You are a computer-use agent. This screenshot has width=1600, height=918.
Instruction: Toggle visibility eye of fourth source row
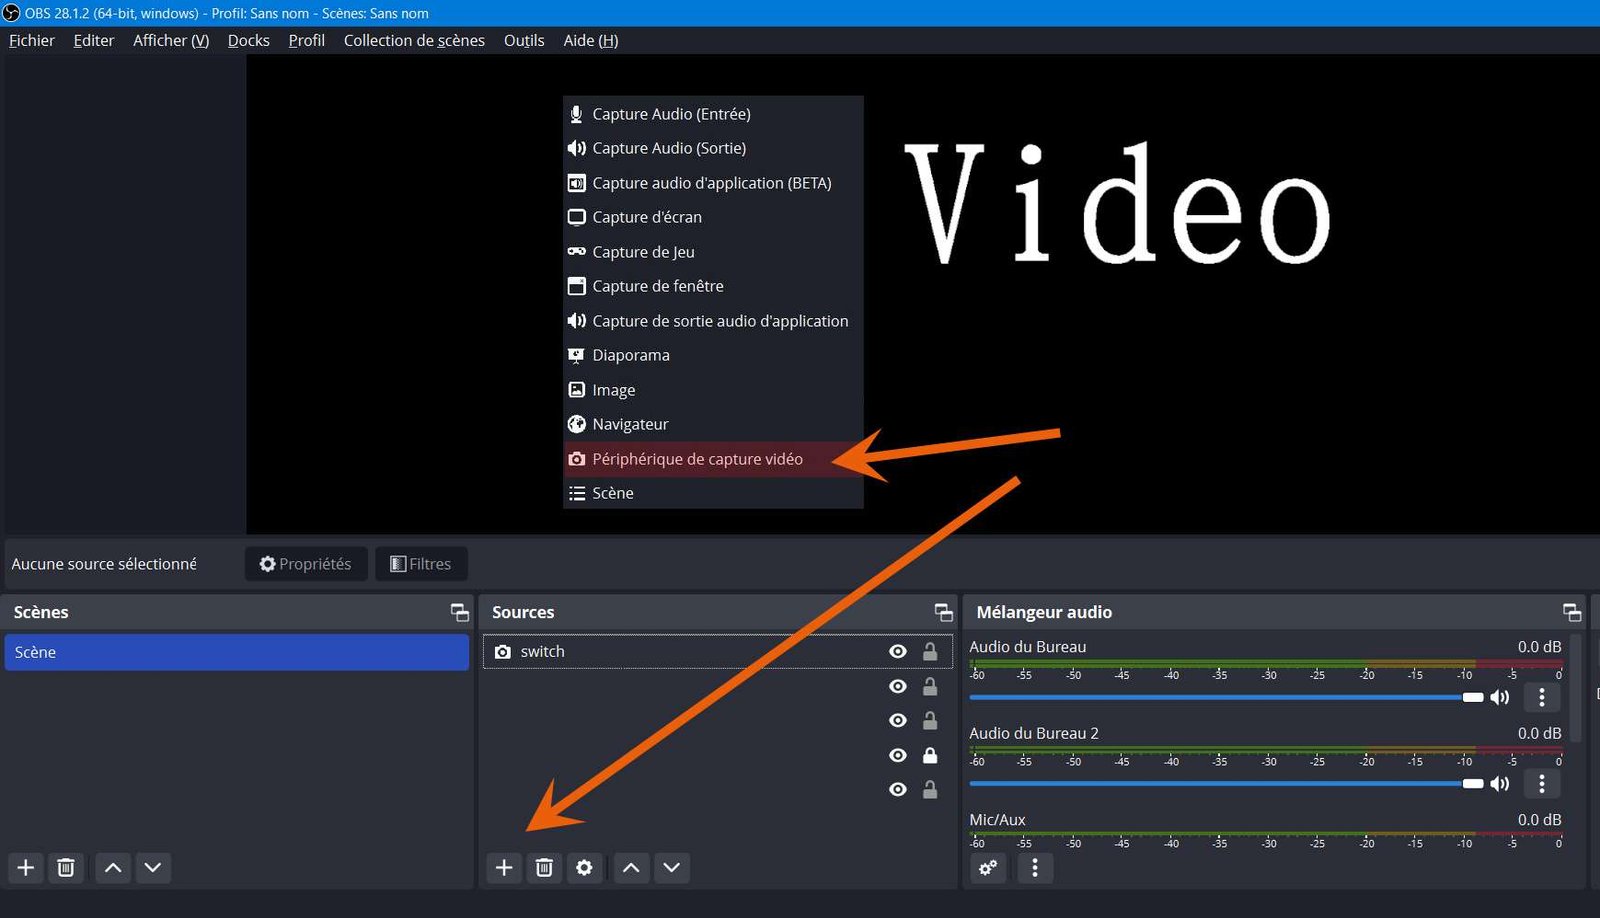[x=898, y=755]
